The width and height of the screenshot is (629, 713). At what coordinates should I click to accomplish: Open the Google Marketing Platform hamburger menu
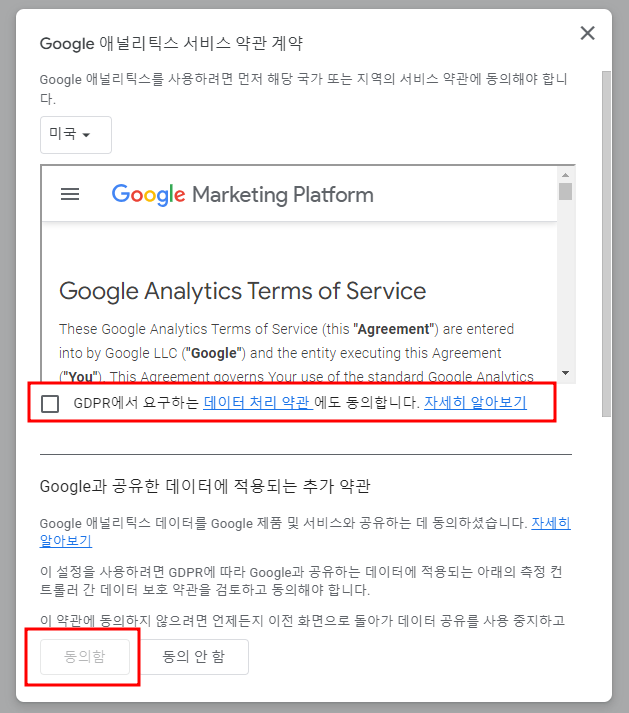click(70, 194)
